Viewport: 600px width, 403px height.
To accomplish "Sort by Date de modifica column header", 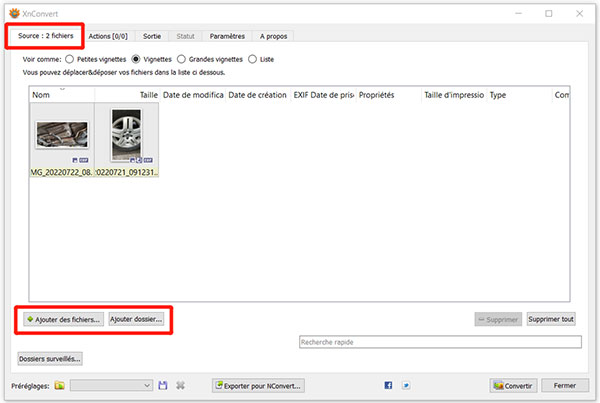I will tap(193, 95).
